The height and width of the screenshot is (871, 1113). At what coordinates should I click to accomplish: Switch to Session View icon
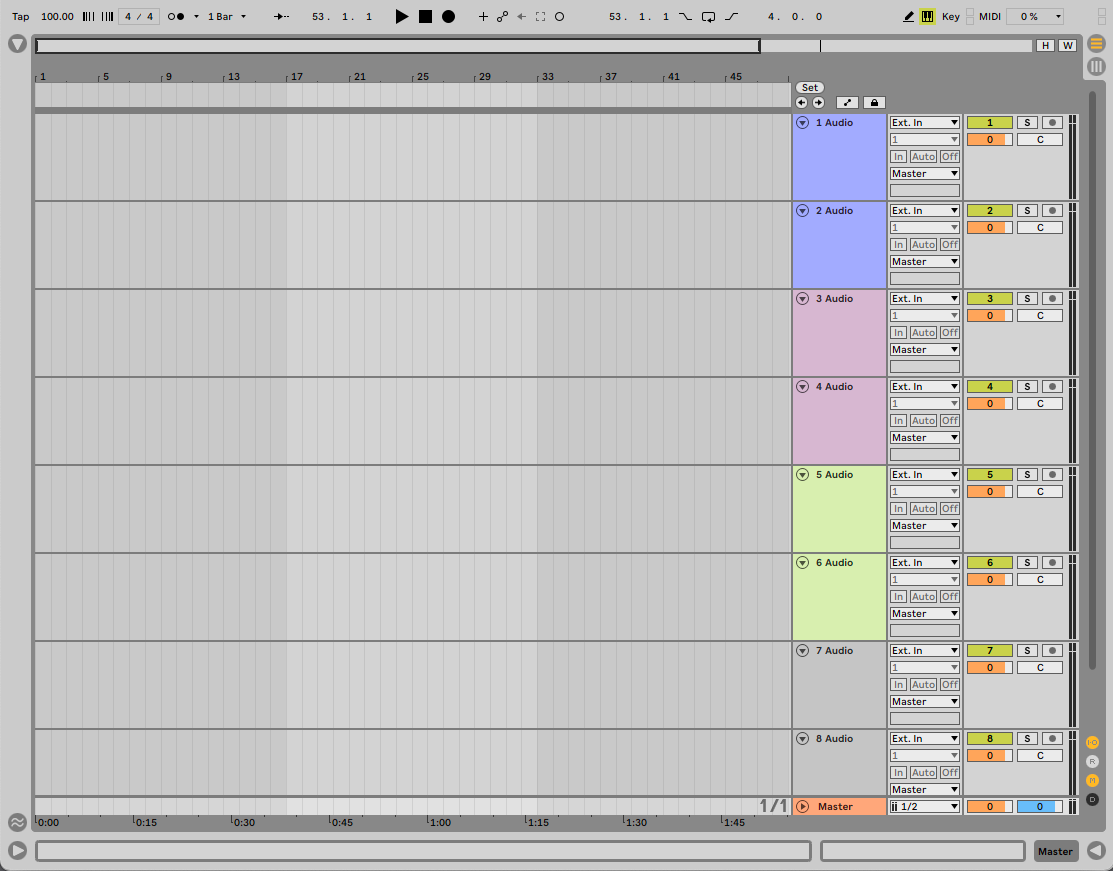point(1096,66)
